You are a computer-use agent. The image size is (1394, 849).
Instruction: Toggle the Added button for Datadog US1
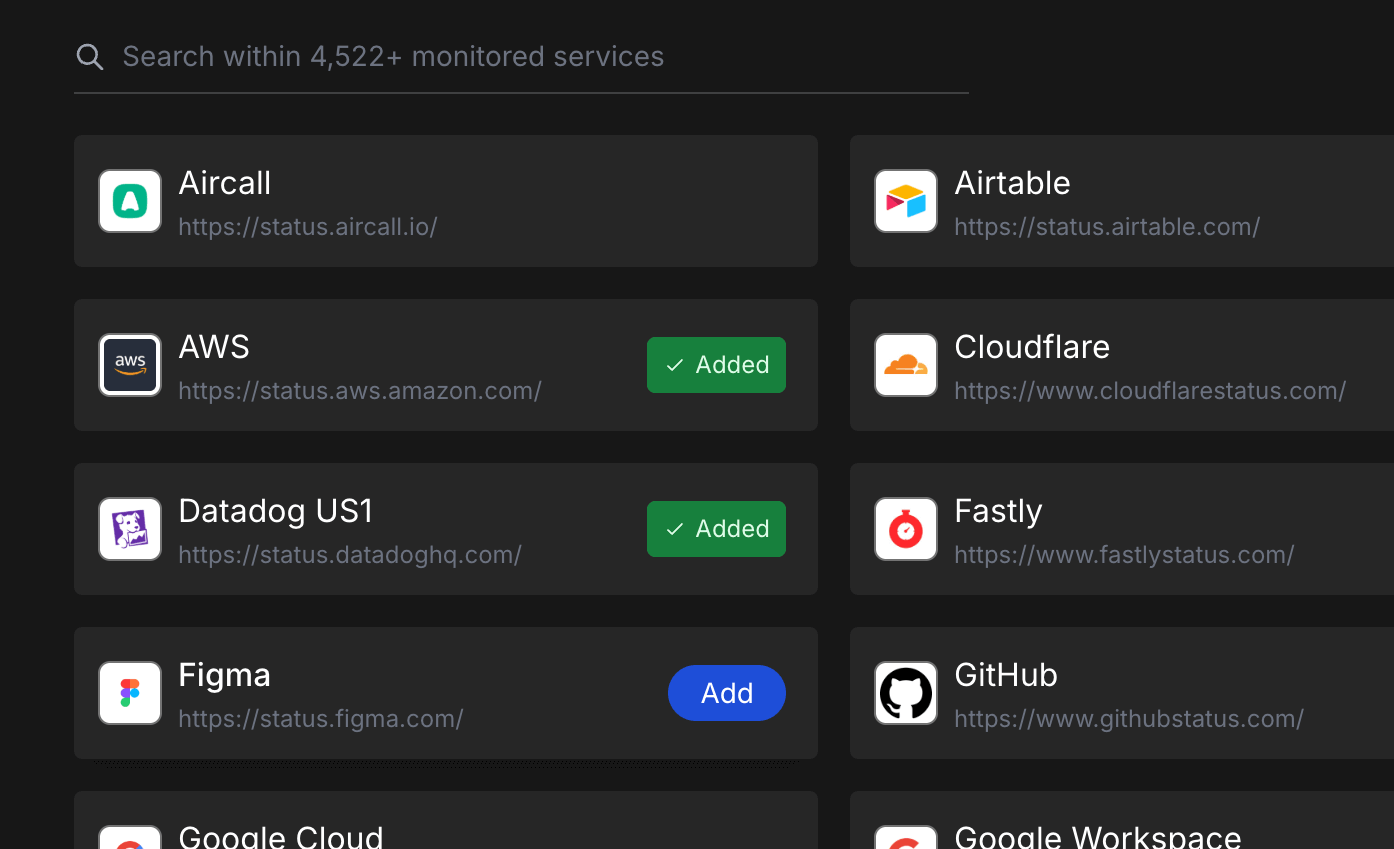tap(716, 529)
